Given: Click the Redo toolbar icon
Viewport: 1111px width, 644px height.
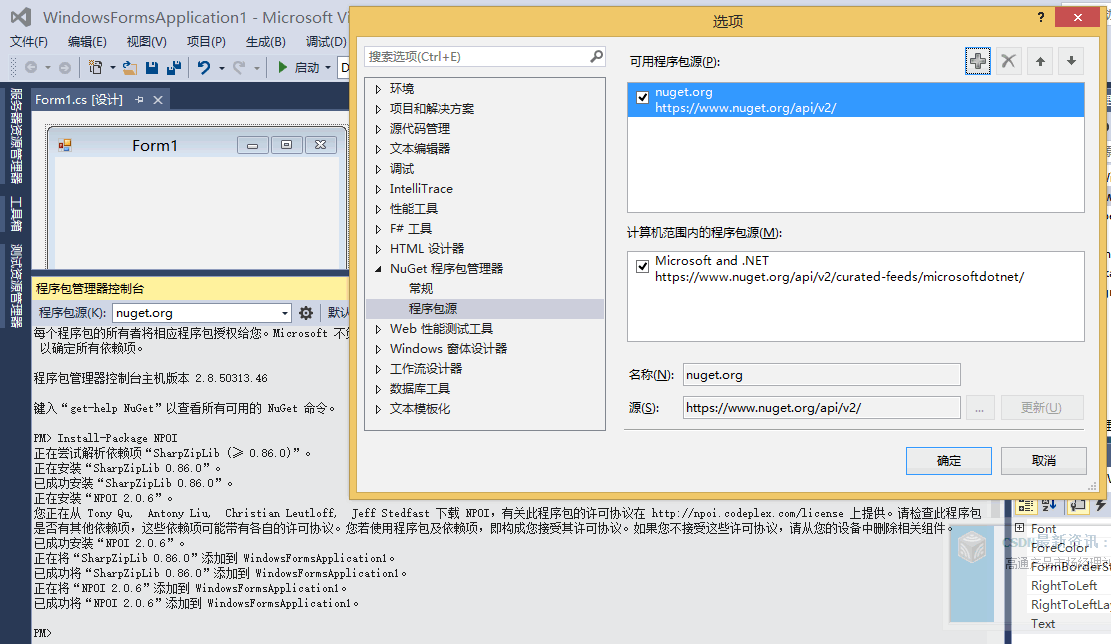Looking at the screenshot, I should tap(239, 67).
